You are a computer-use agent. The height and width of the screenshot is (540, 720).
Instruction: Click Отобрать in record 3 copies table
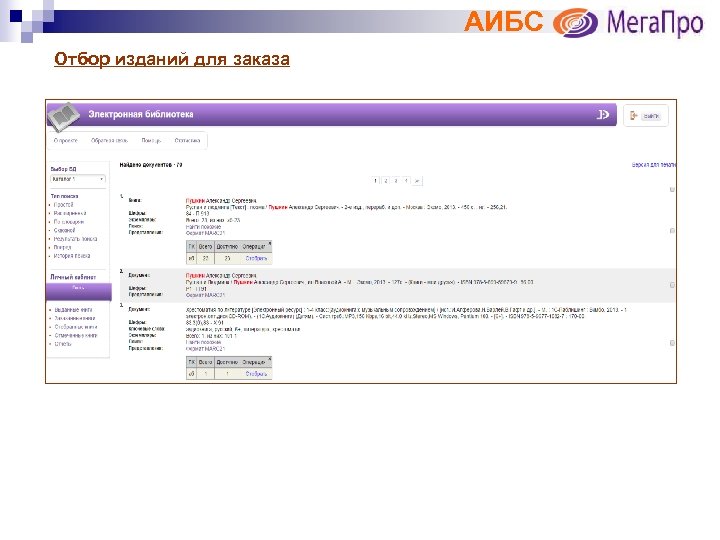coord(256,374)
